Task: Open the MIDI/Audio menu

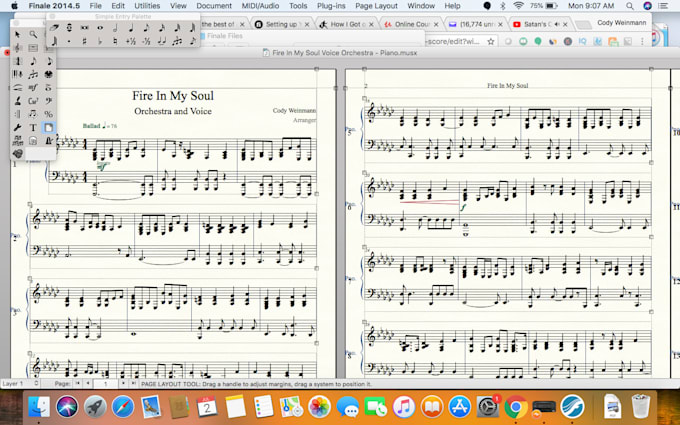Action: [x=260, y=6]
